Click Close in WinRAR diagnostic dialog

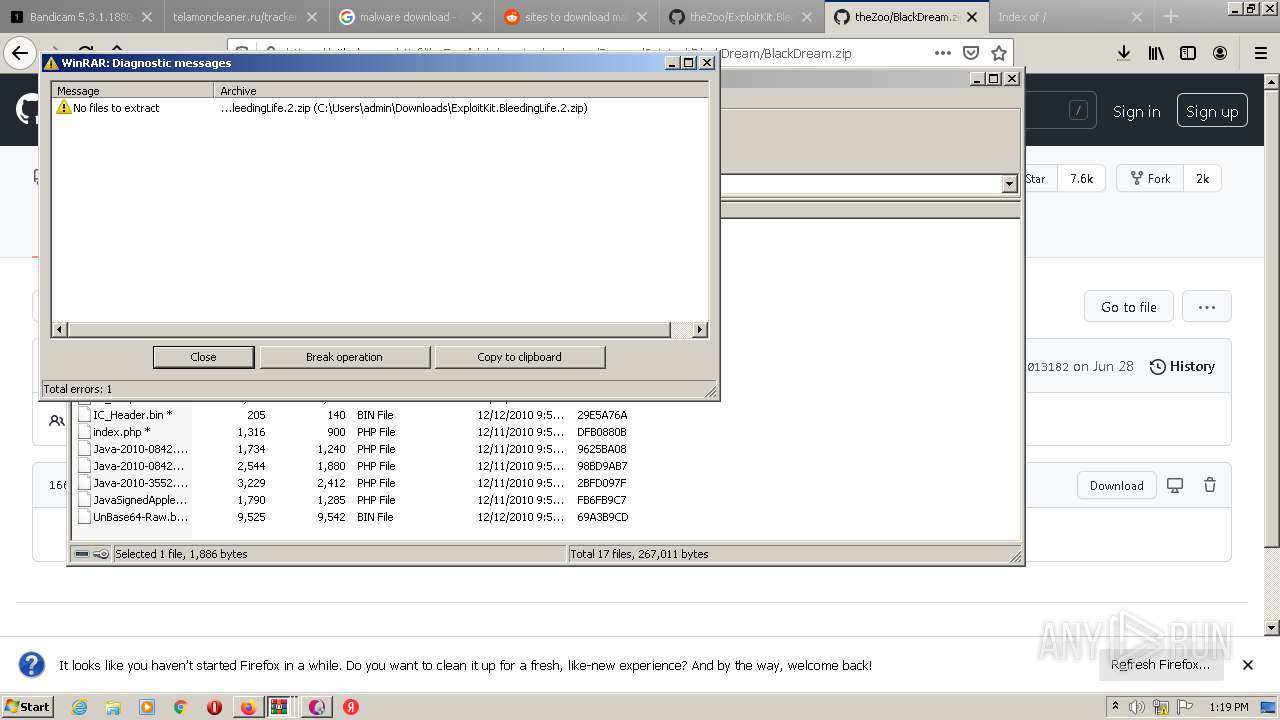pos(203,357)
